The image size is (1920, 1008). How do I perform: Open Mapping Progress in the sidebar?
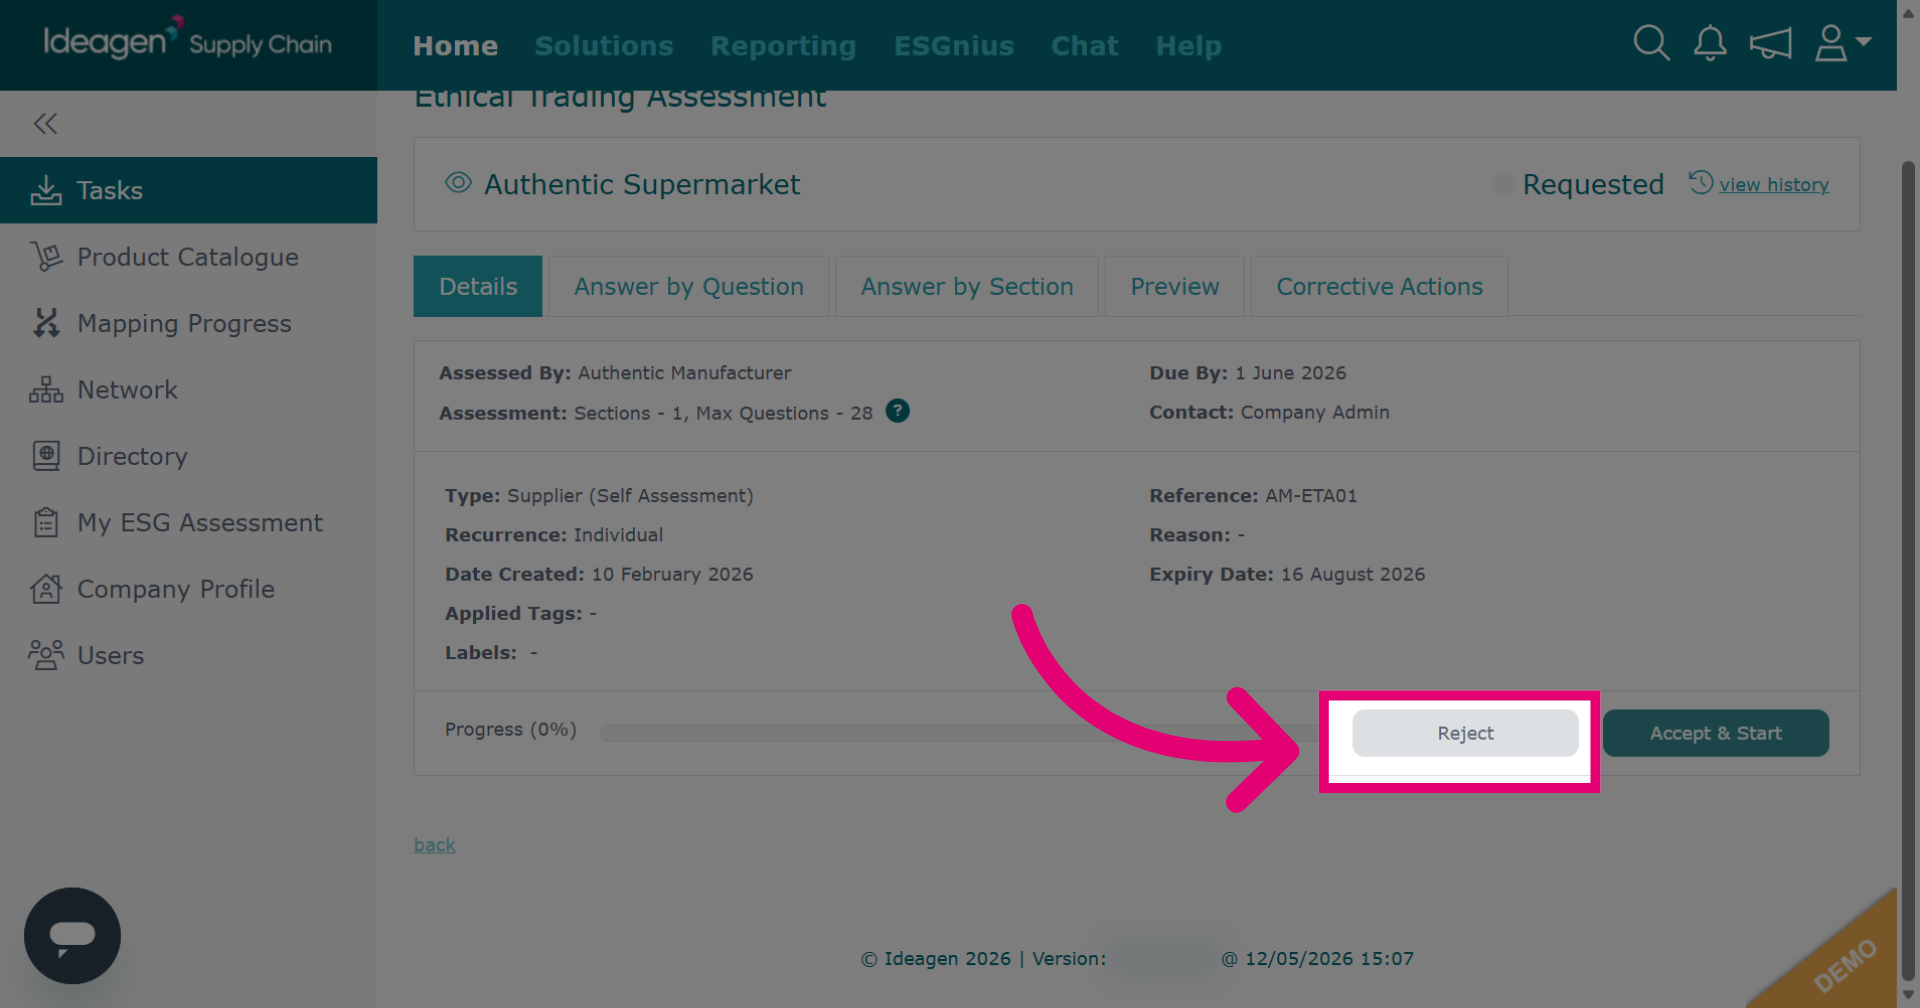(x=188, y=323)
